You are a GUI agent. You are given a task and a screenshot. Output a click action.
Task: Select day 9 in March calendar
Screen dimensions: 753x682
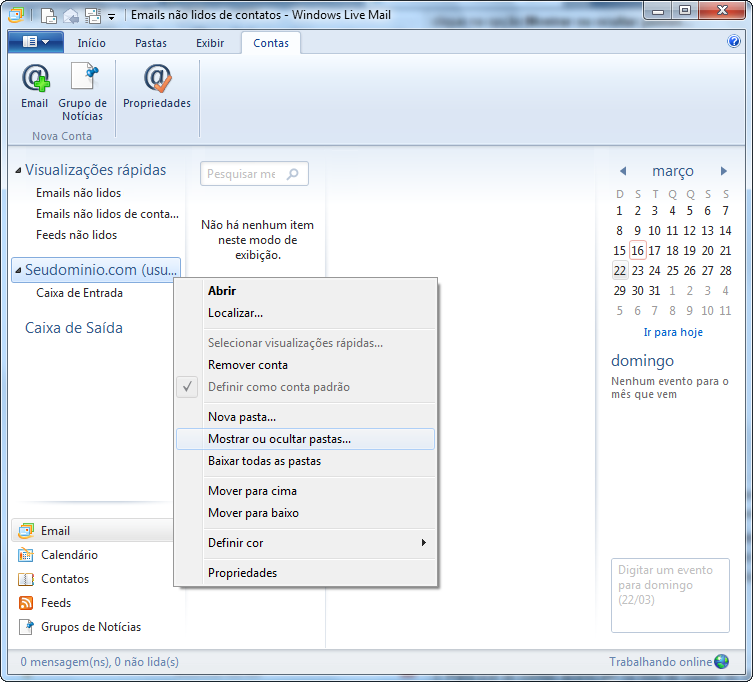click(x=637, y=231)
